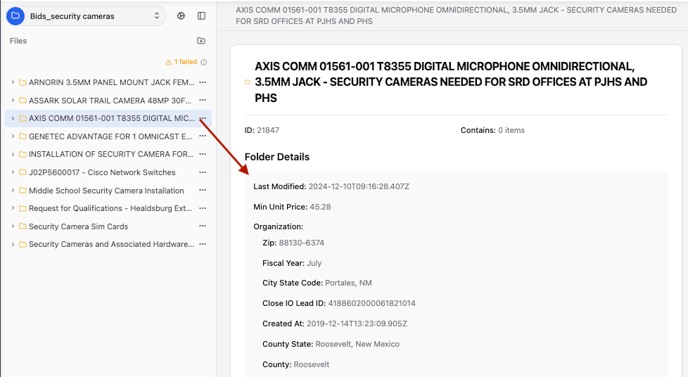
Task: Select J02P5600017 - Cisco Network Switches
Action: point(102,172)
